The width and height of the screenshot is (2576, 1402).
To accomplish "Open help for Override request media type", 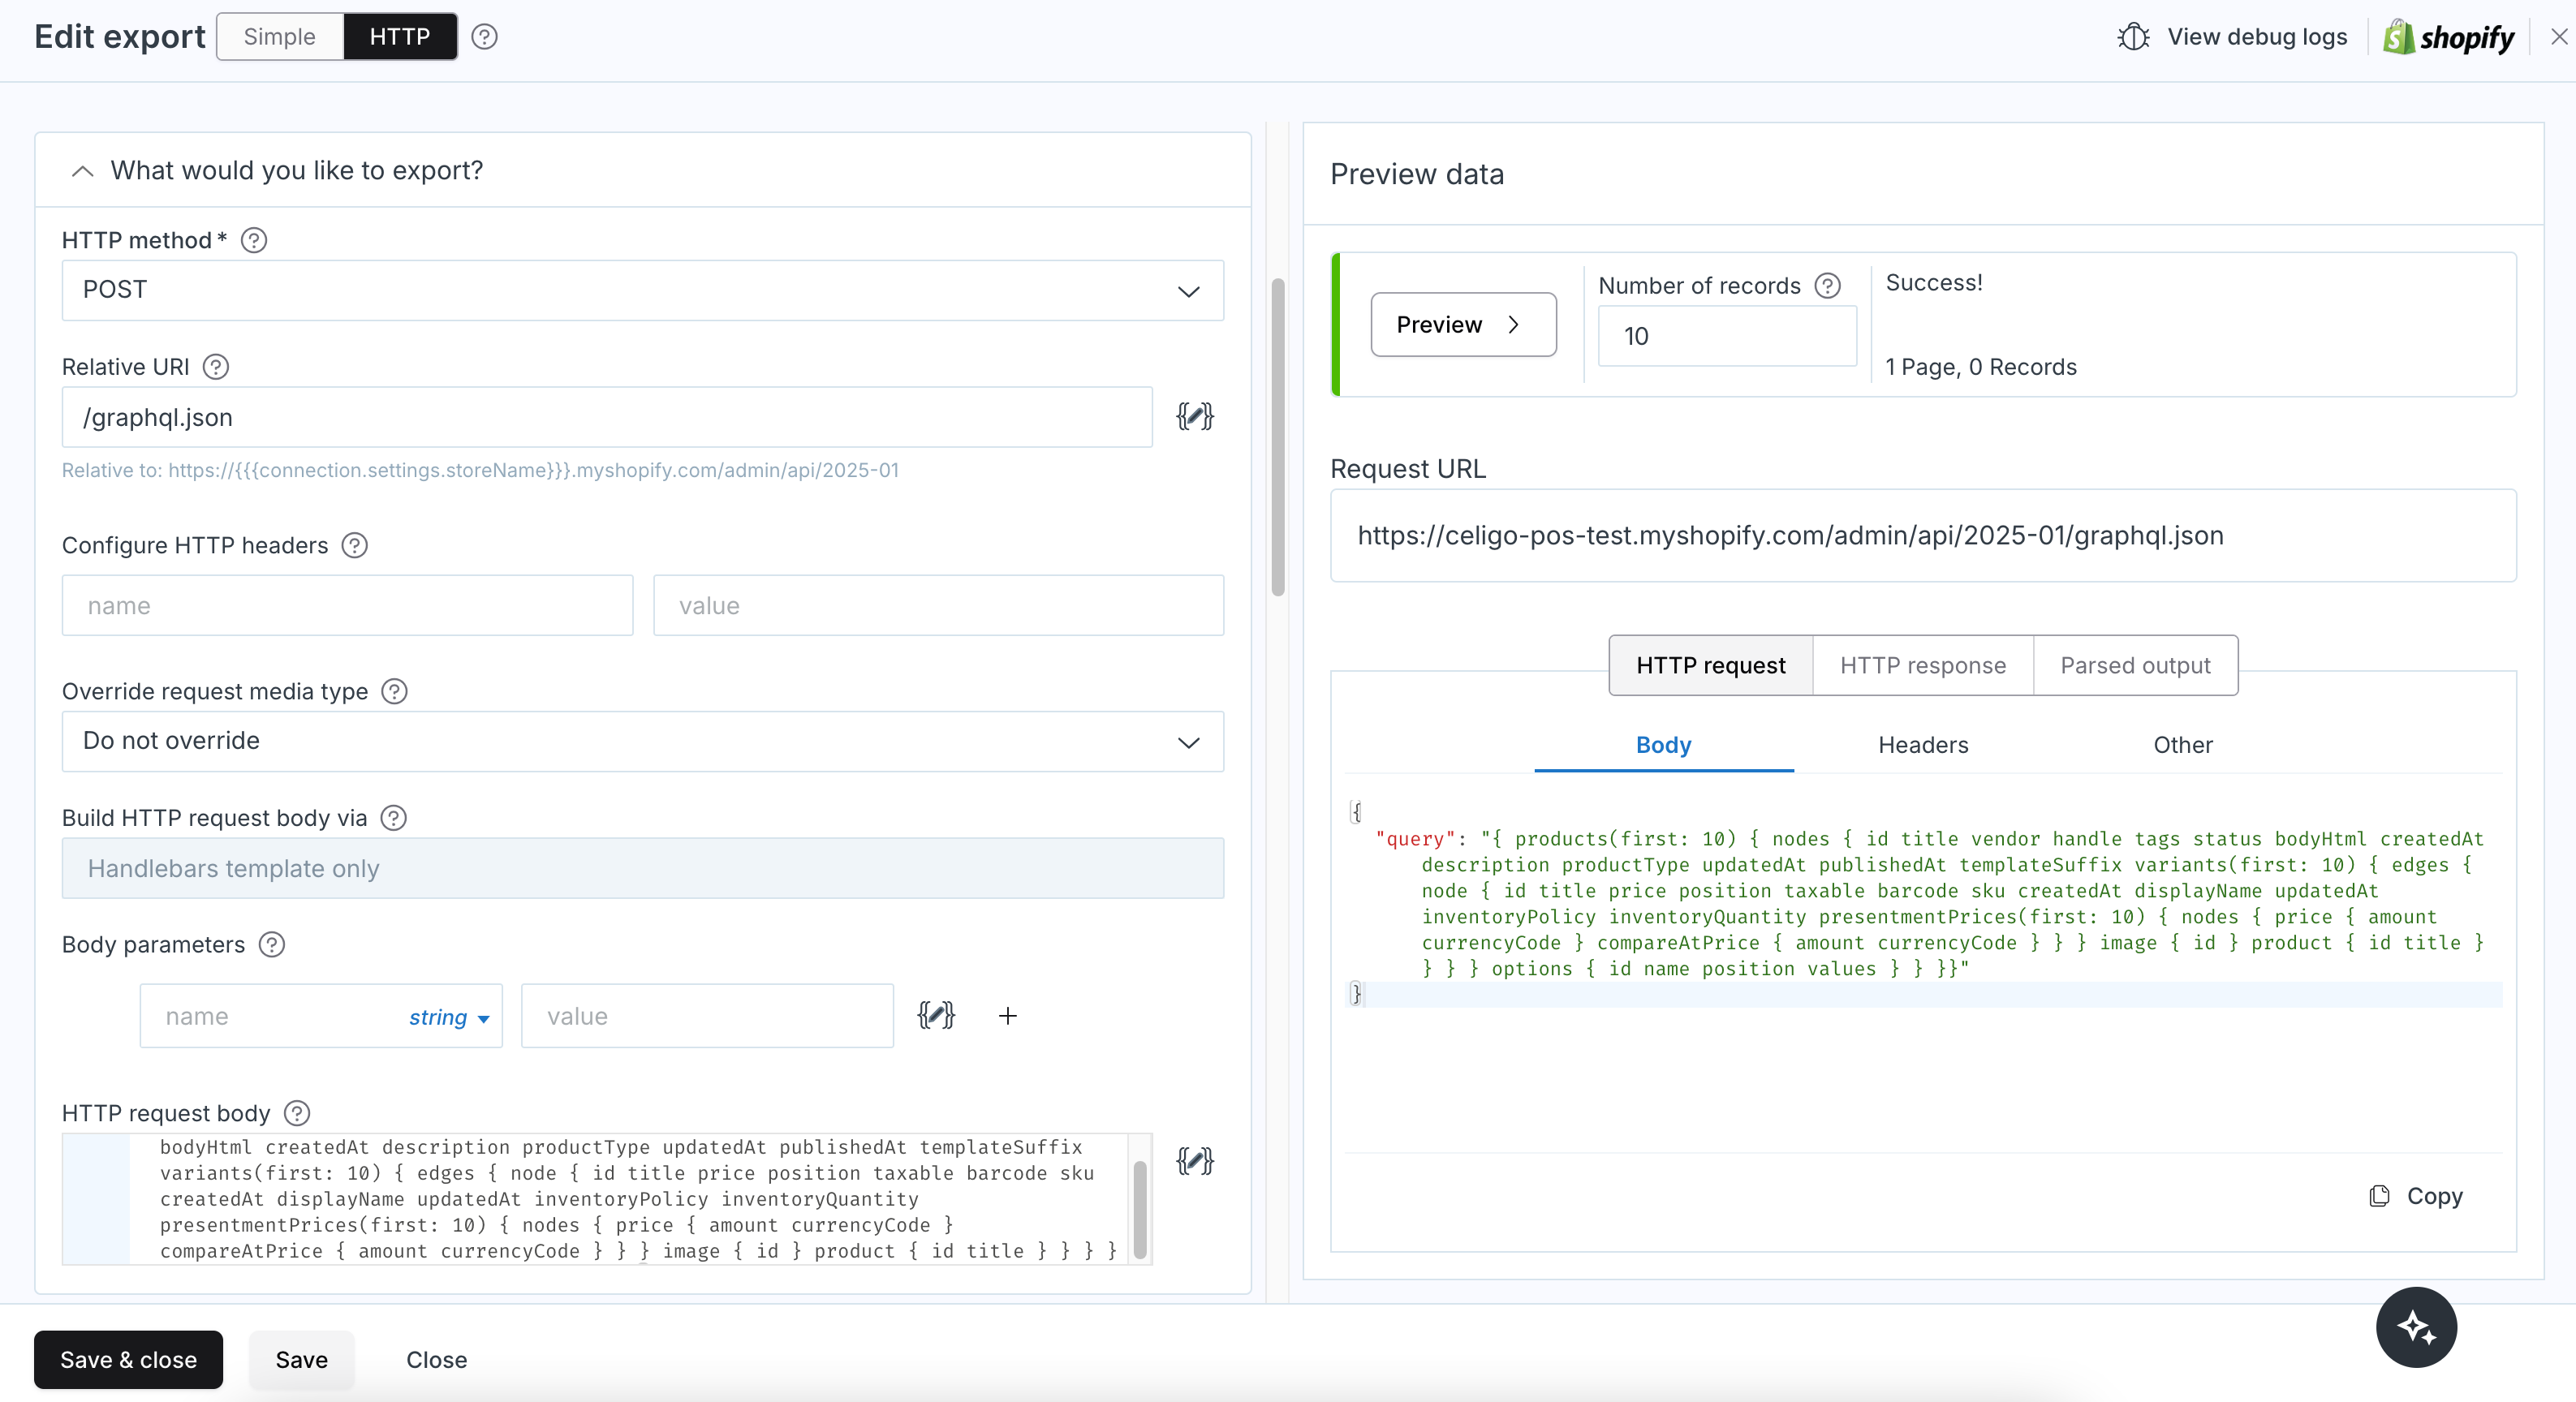I will [x=394, y=691].
